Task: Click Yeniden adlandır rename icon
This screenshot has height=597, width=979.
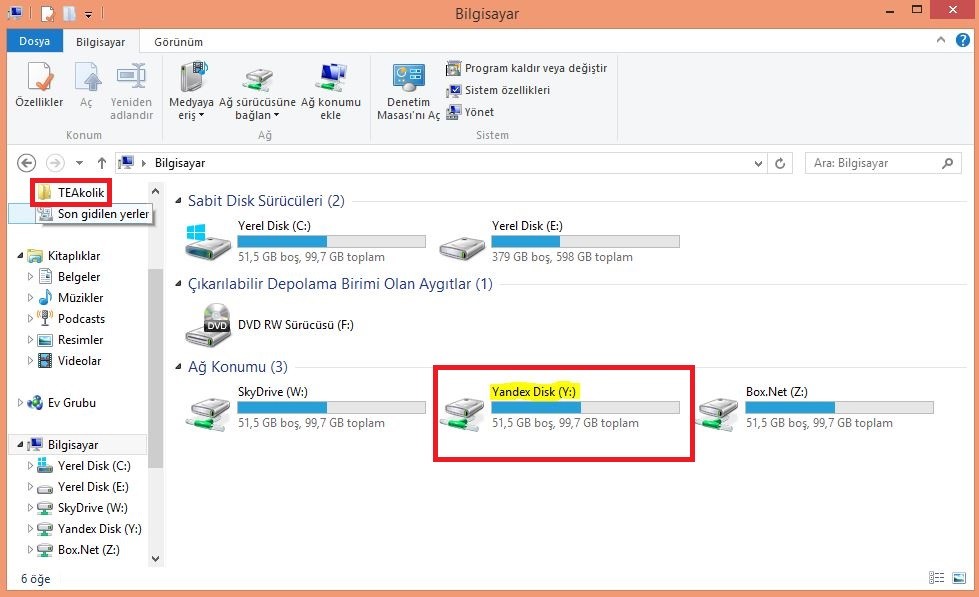Action: [x=131, y=91]
